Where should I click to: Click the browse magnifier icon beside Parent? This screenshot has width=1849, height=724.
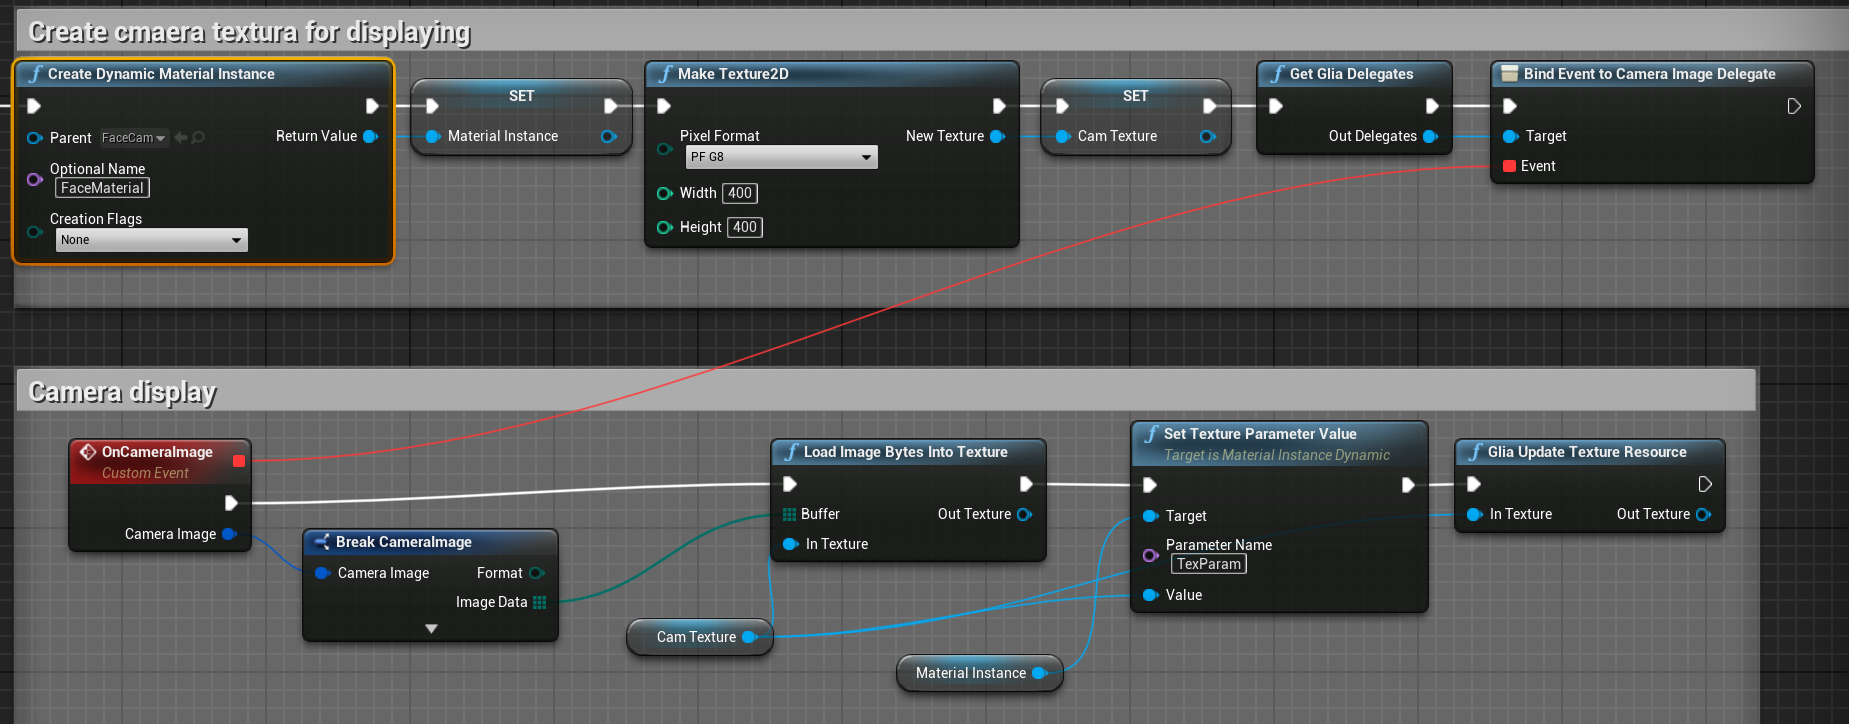click(198, 138)
